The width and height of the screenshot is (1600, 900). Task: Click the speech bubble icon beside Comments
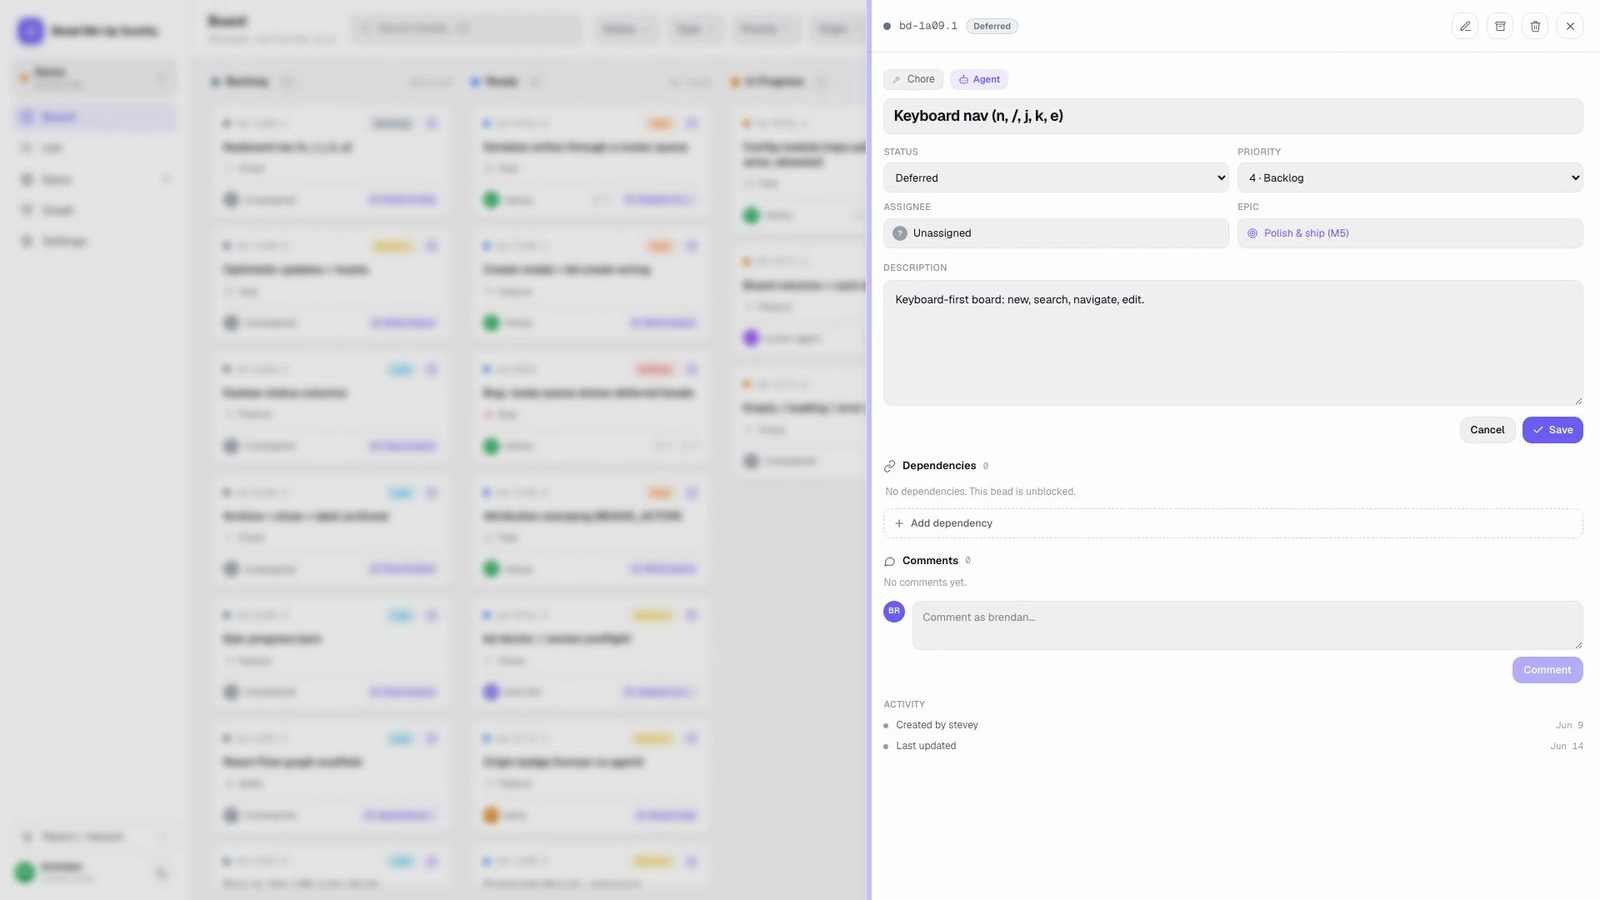point(890,561)
